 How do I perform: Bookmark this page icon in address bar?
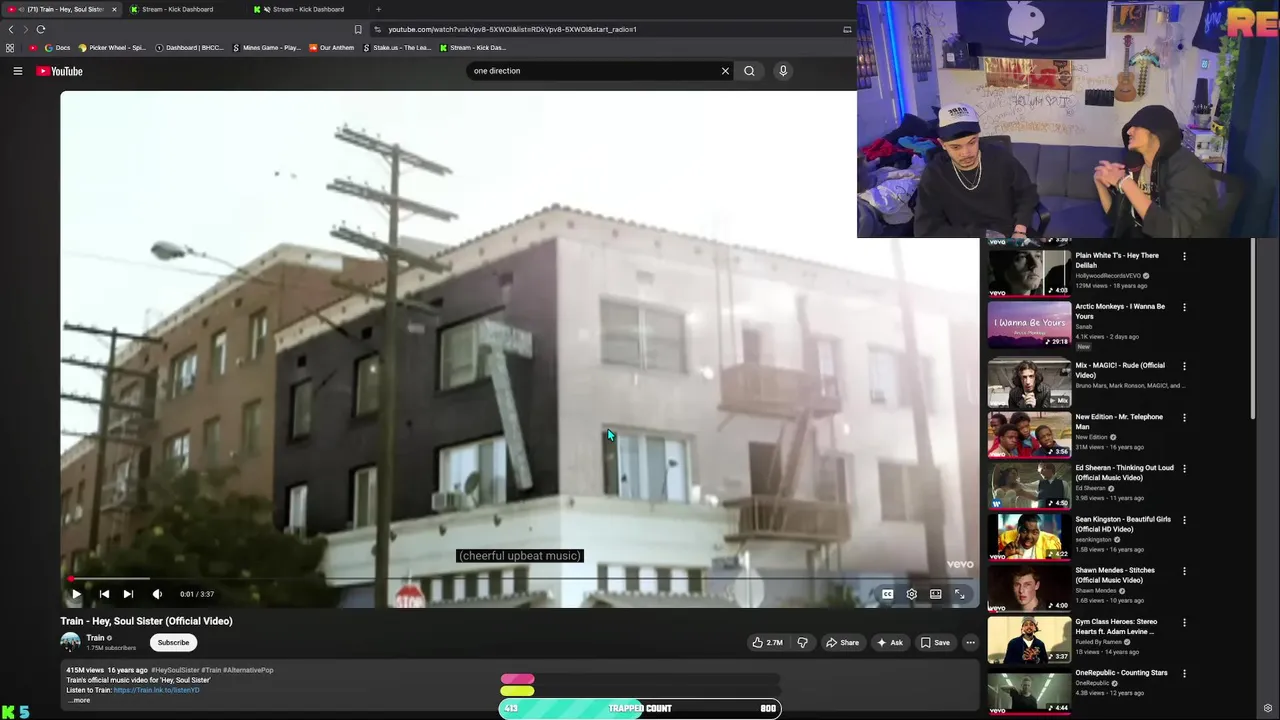coord(358,29)
